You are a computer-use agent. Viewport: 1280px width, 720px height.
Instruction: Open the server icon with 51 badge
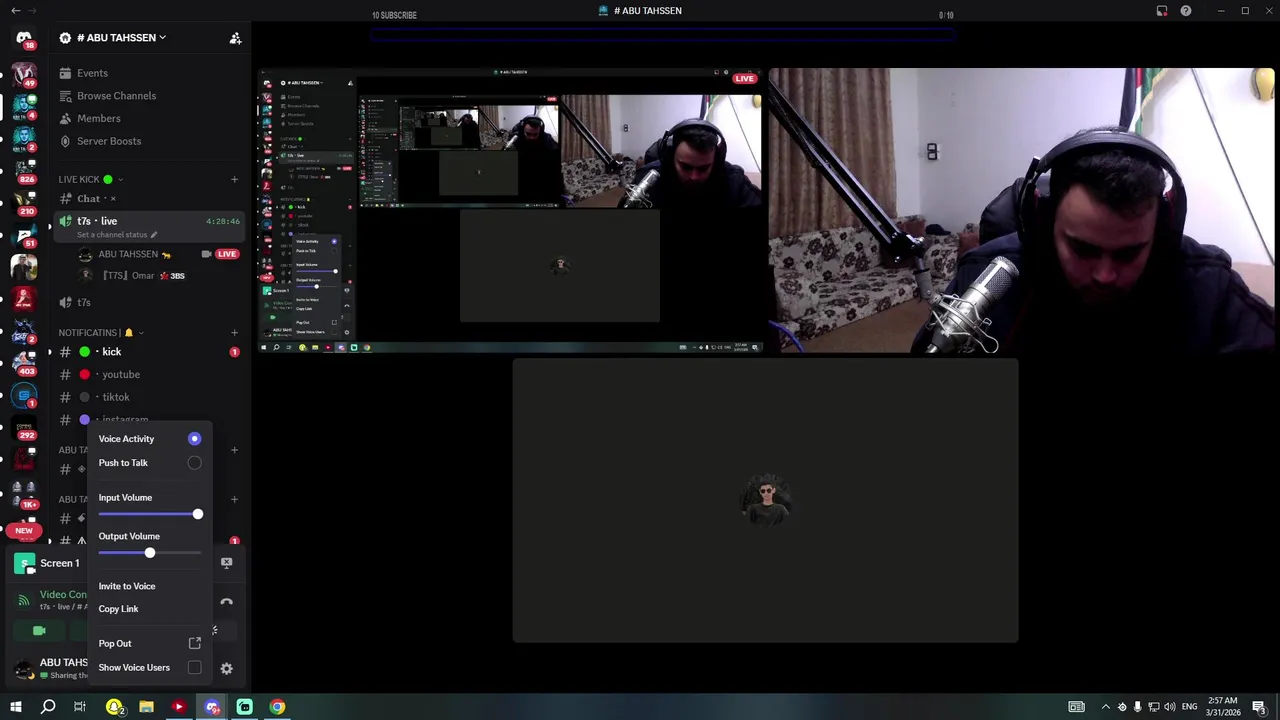[x=24, y=235]
